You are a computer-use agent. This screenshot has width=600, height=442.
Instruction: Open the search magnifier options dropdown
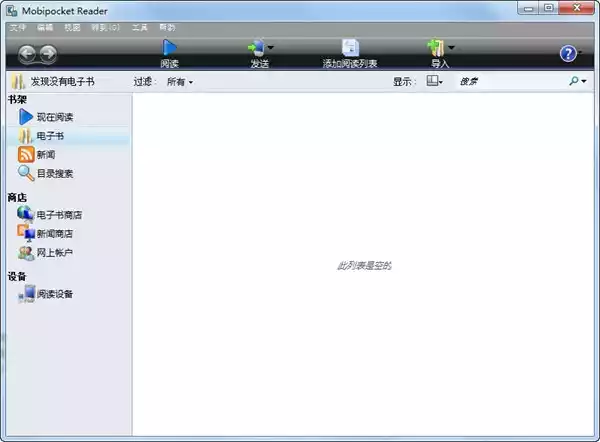(x=582, y=82)
